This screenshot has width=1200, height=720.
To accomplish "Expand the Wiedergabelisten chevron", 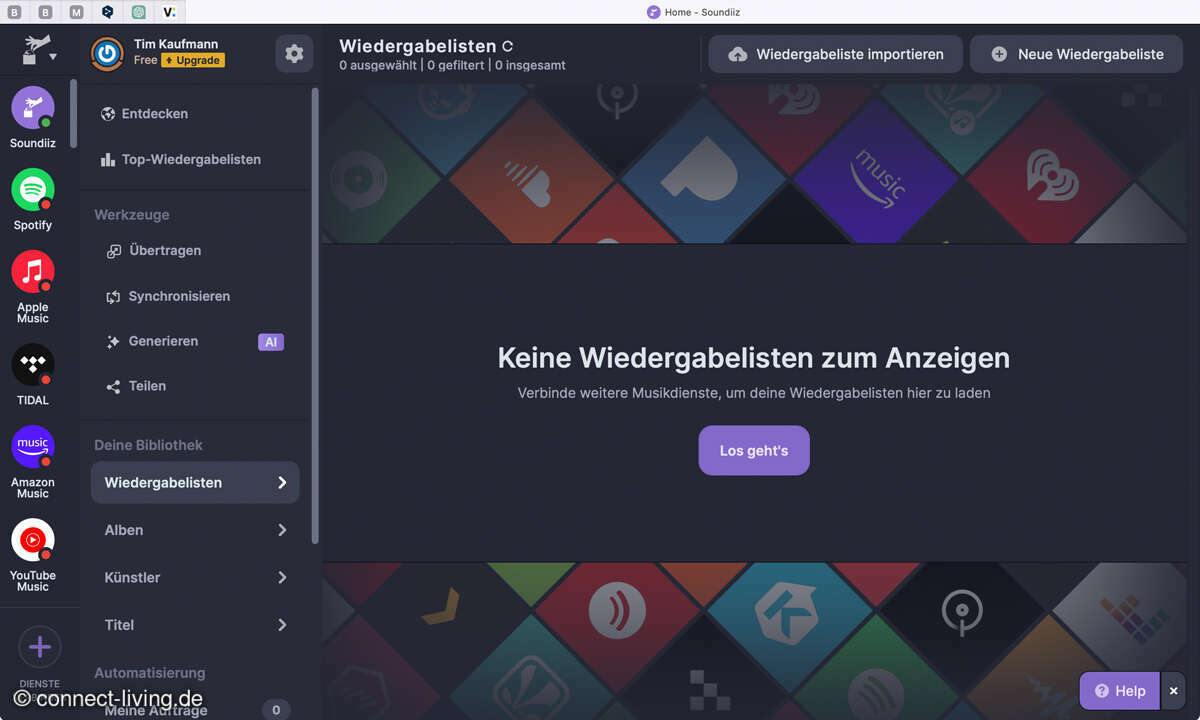I will [282, 483].
